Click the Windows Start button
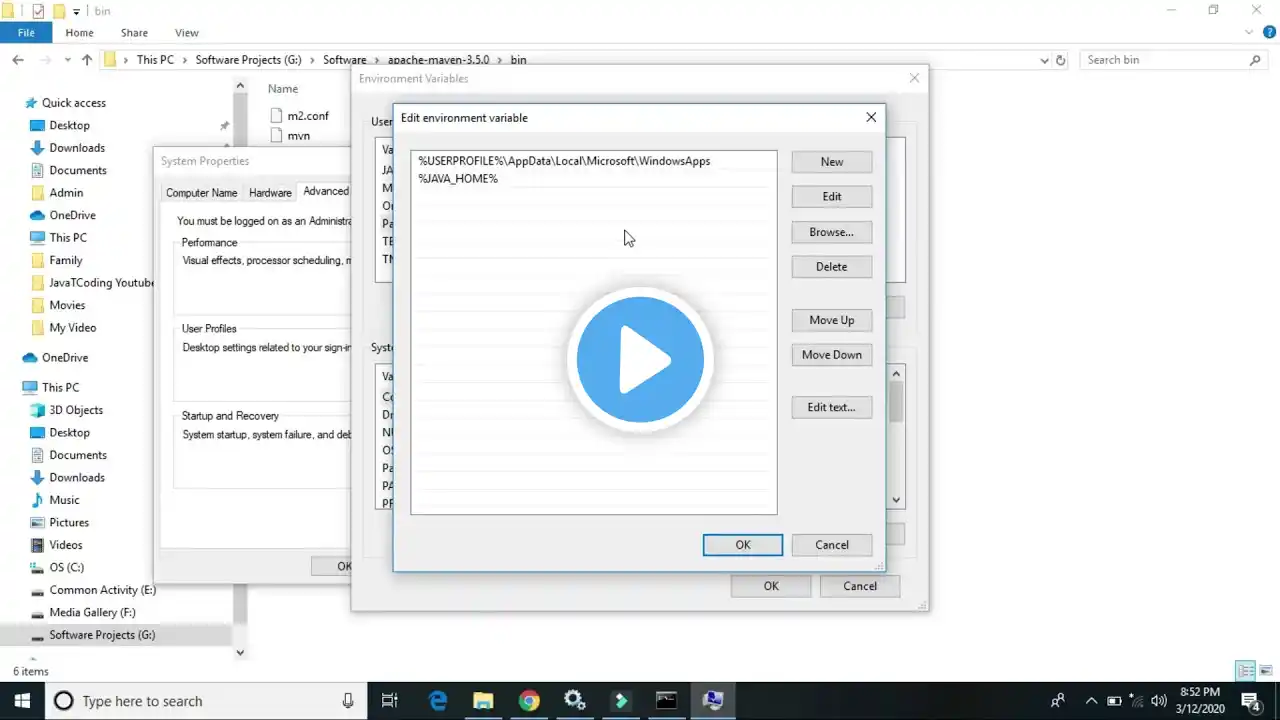Screen dimensions: 1280x720 coord(22,701)
